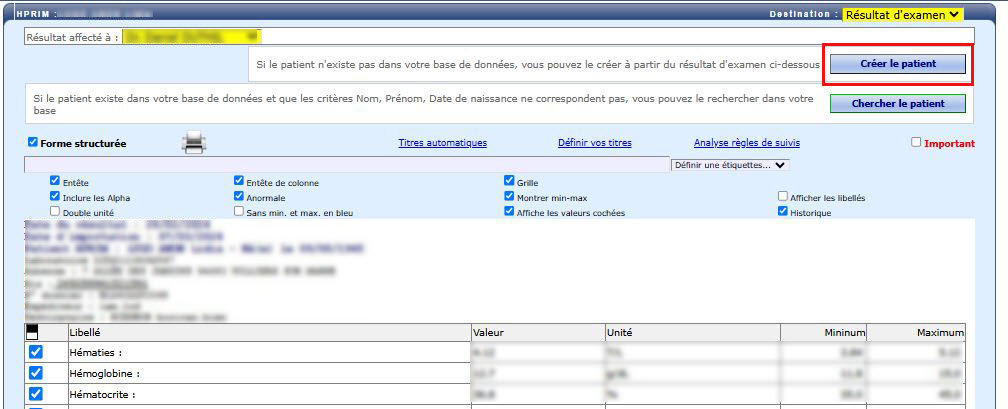Screen dimensions: 1008x409
Task: Enable the Double unité option
Action: pyautogui.click(x=55, y=212)
